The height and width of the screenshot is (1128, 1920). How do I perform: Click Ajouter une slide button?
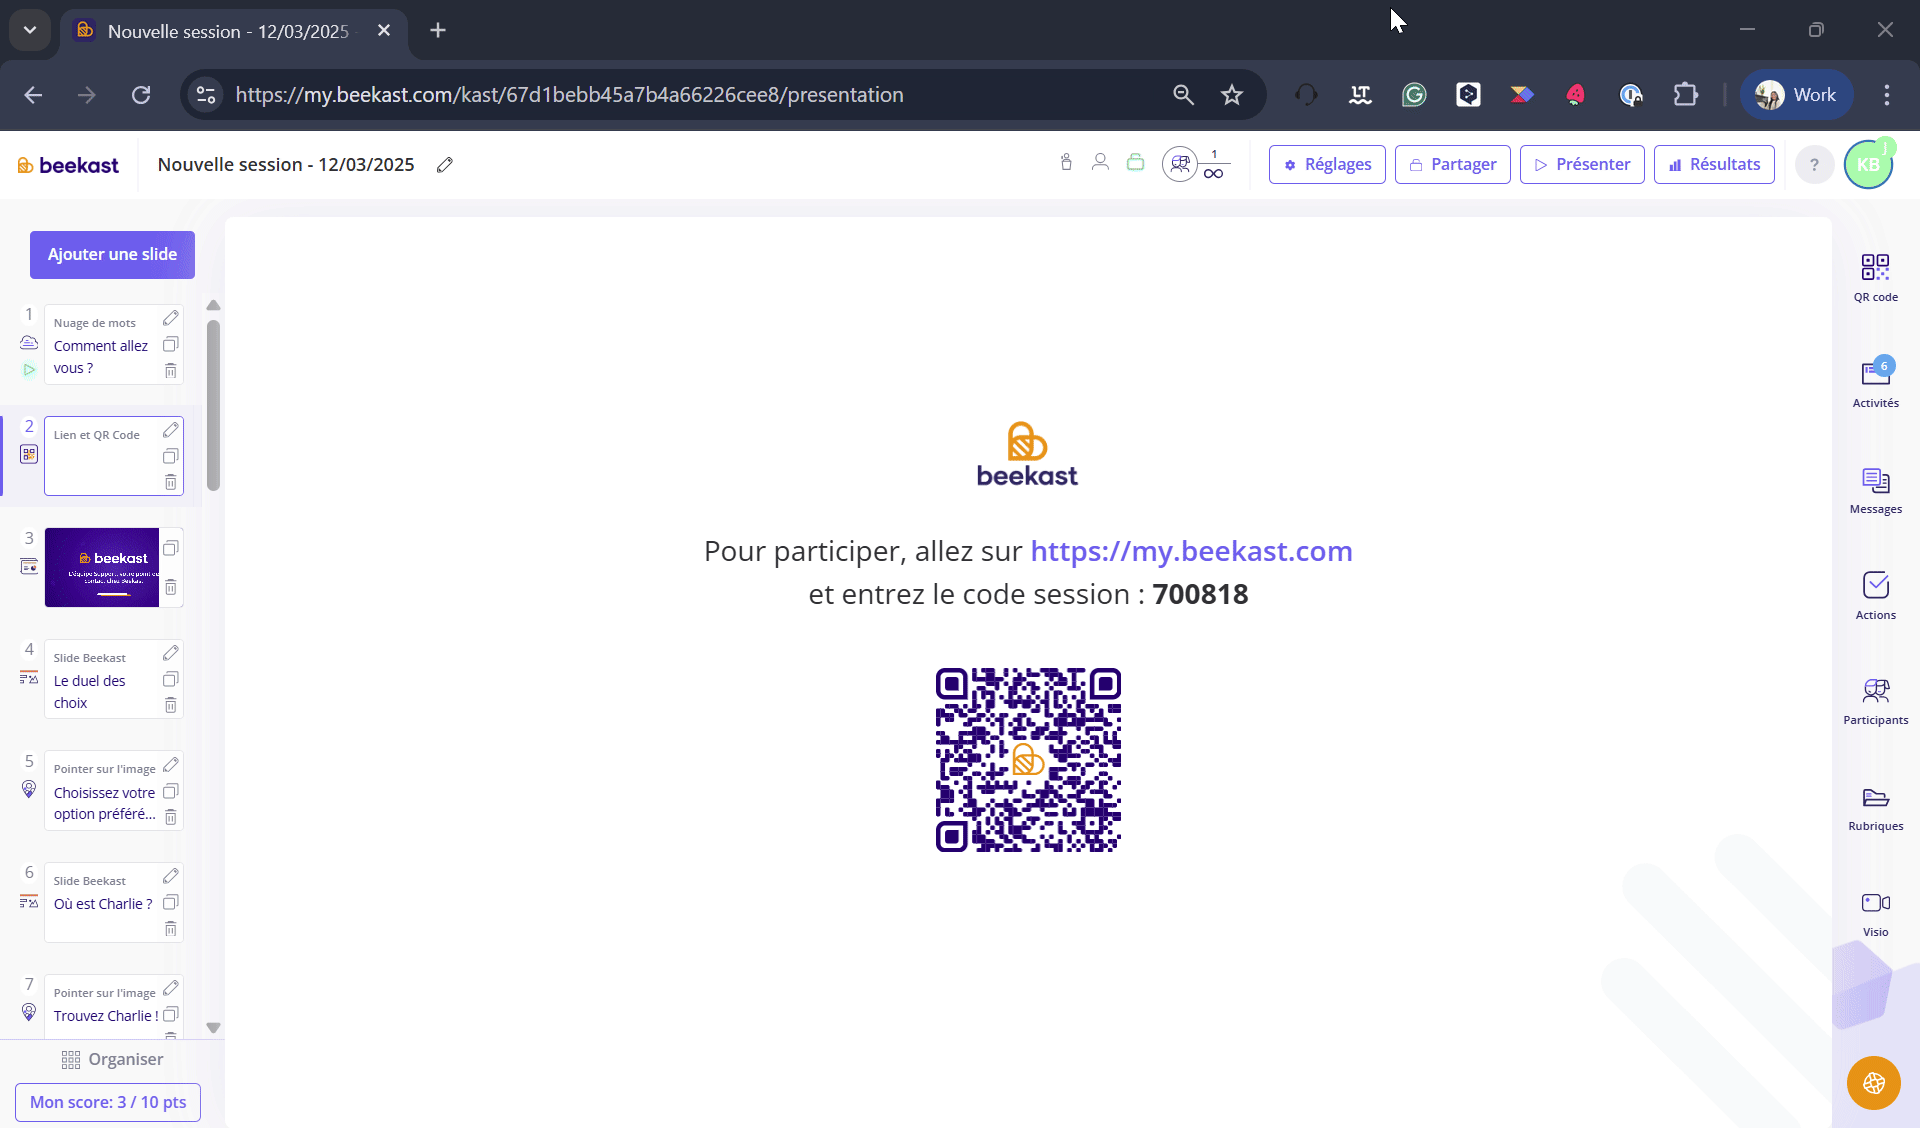112,255
